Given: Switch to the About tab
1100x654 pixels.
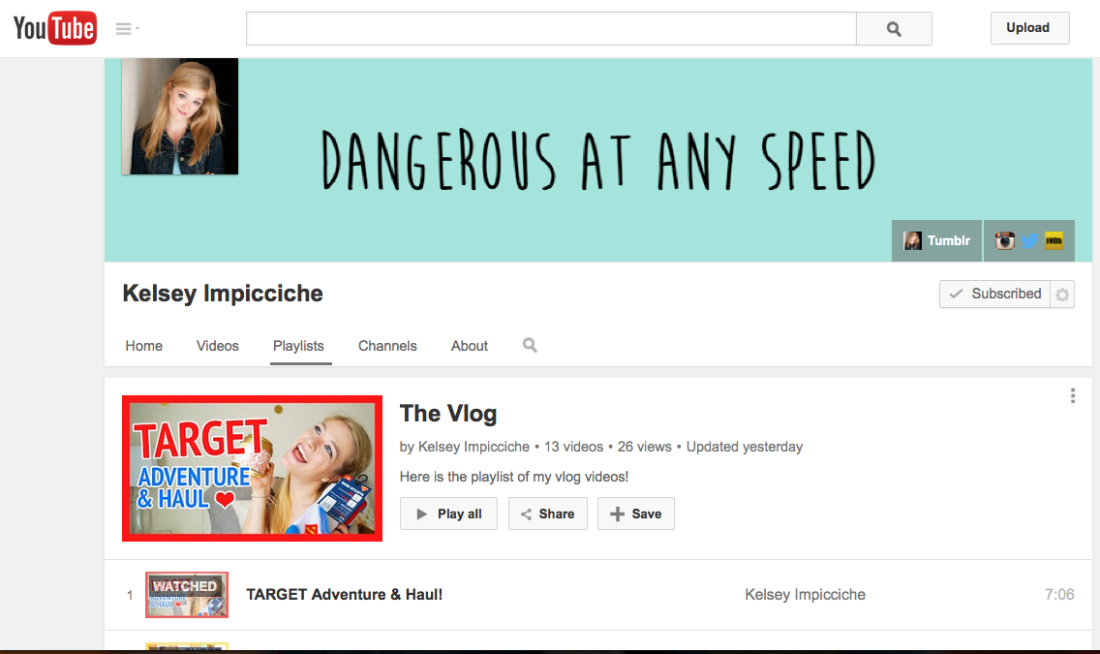Looking at the screenshot, I should coord(469,346).
